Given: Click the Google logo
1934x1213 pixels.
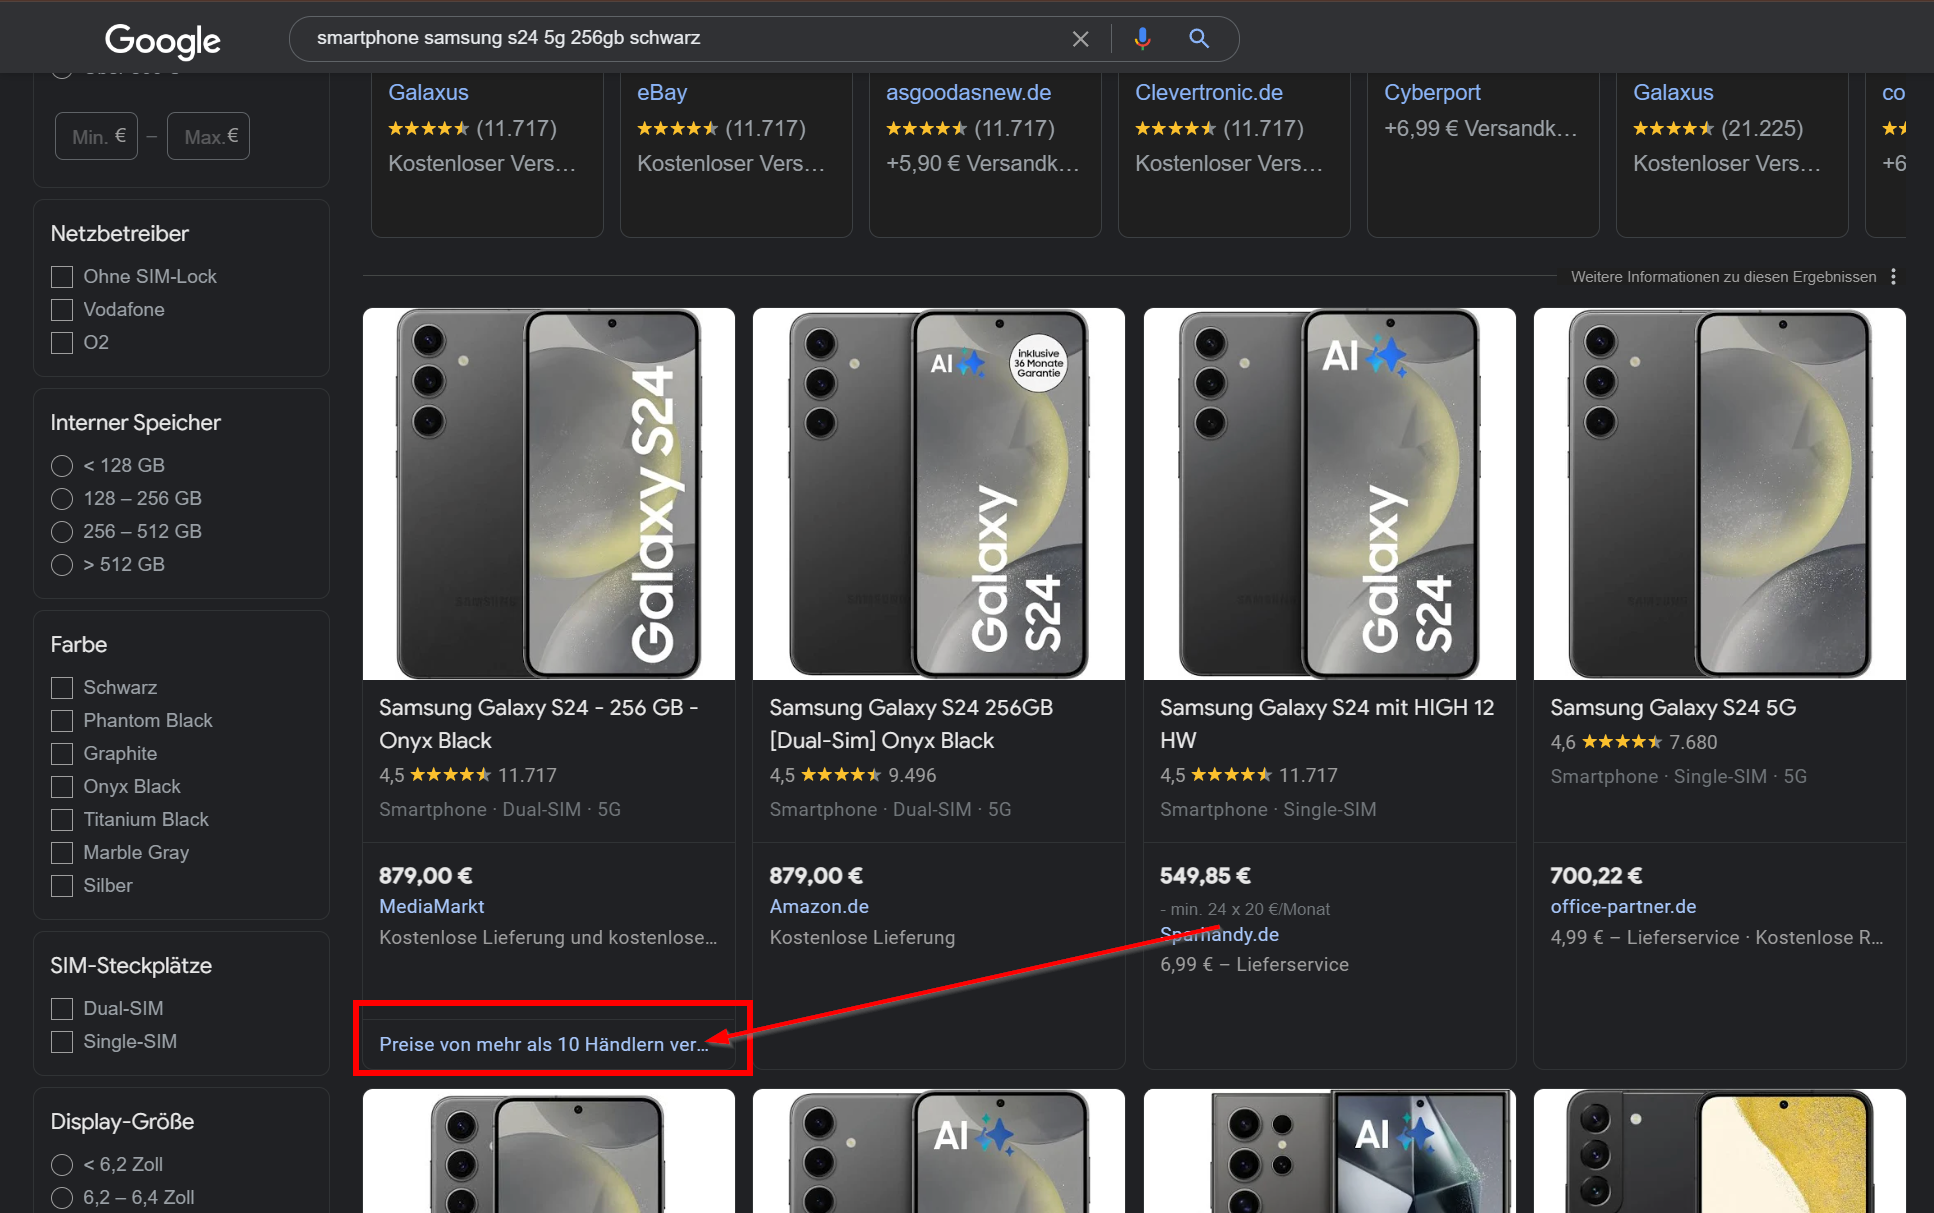Looking at the screenshot, I should (x=162, y=41).
